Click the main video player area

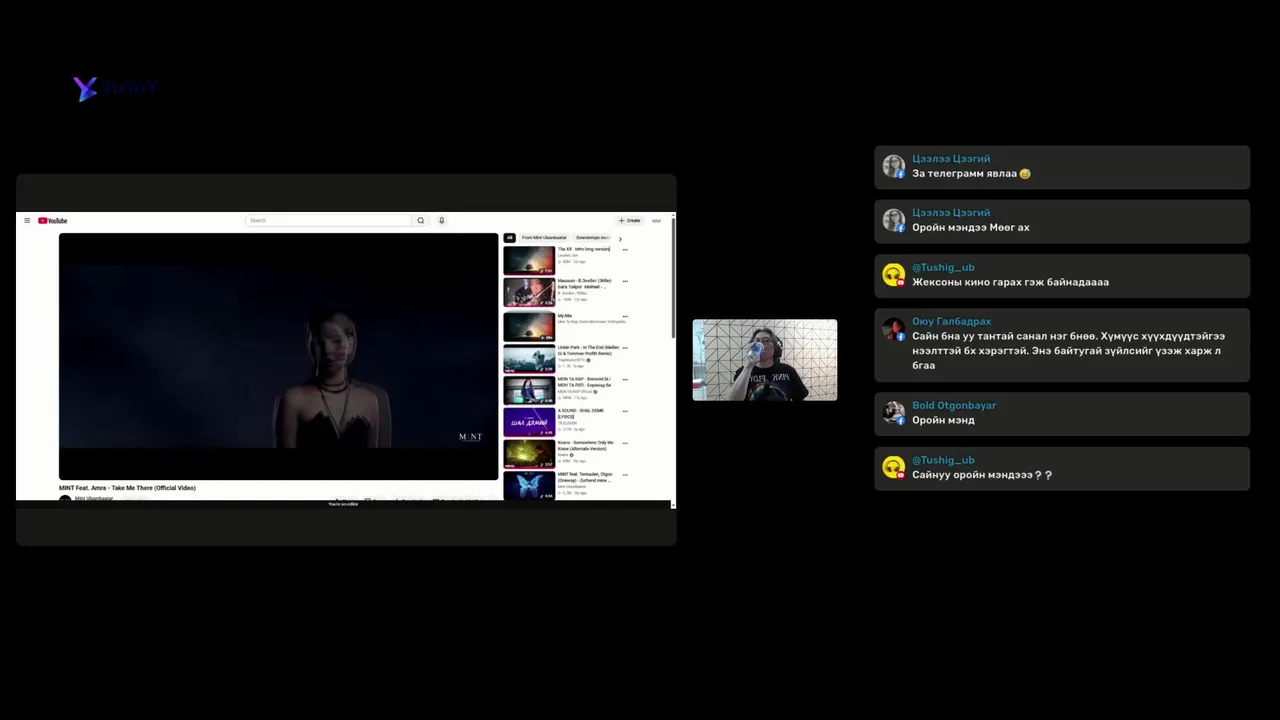[278, 356]
